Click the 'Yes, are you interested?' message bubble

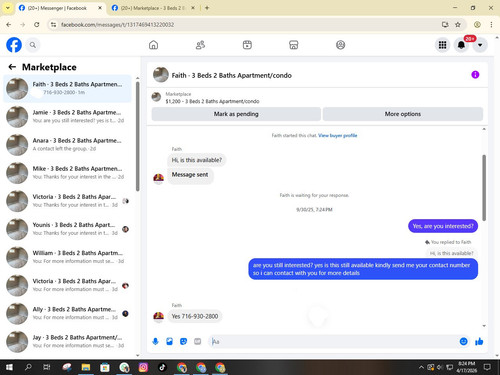(x=443, y=226)
